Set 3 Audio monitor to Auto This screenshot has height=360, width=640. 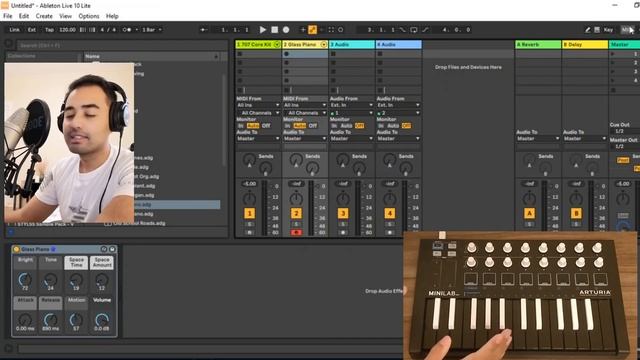(346, 126)
